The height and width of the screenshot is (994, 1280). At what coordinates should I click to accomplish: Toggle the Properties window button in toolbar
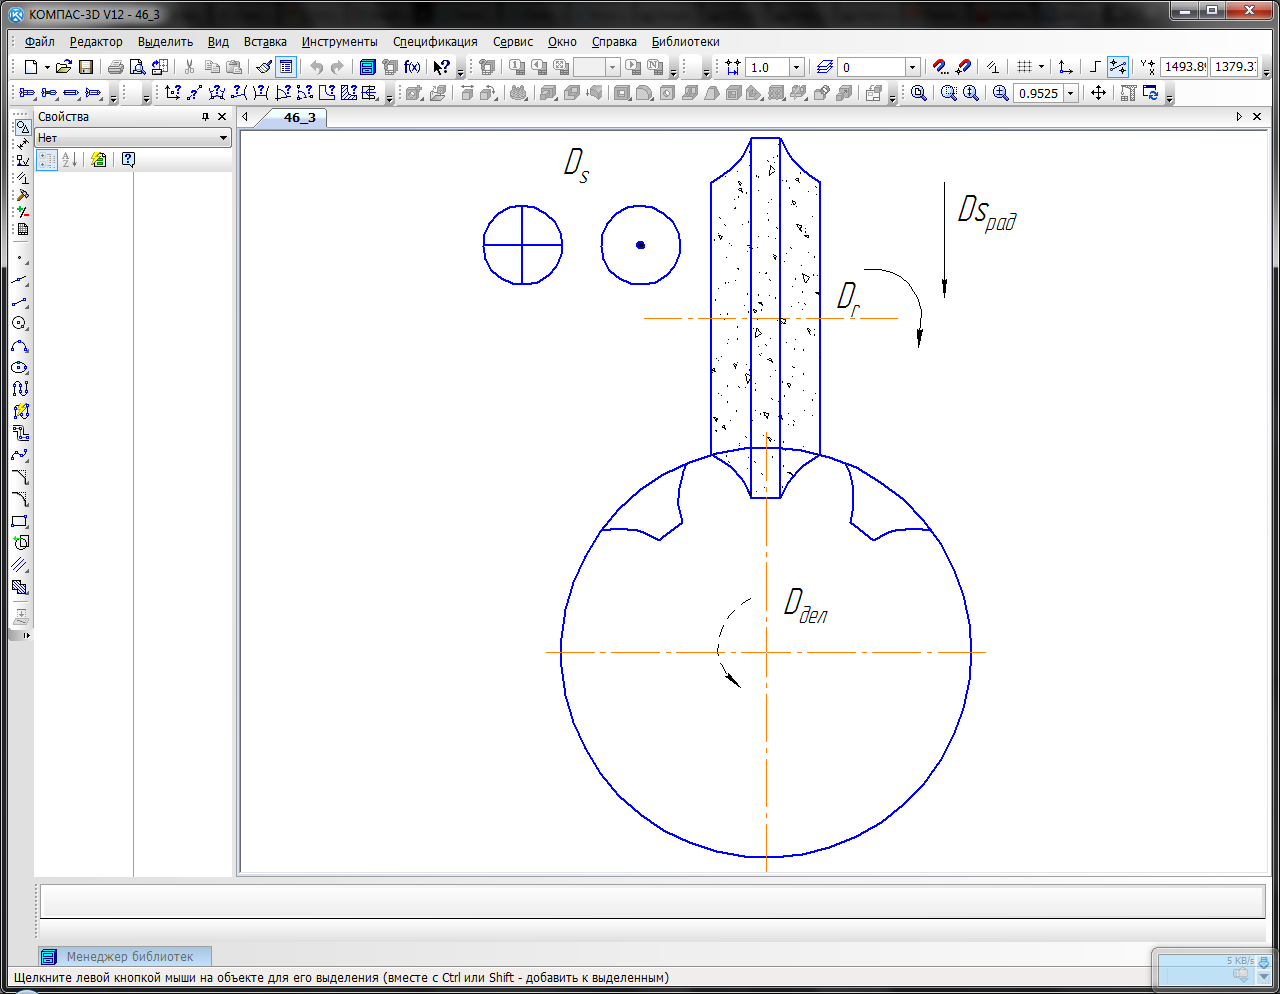tap(286, 67)
